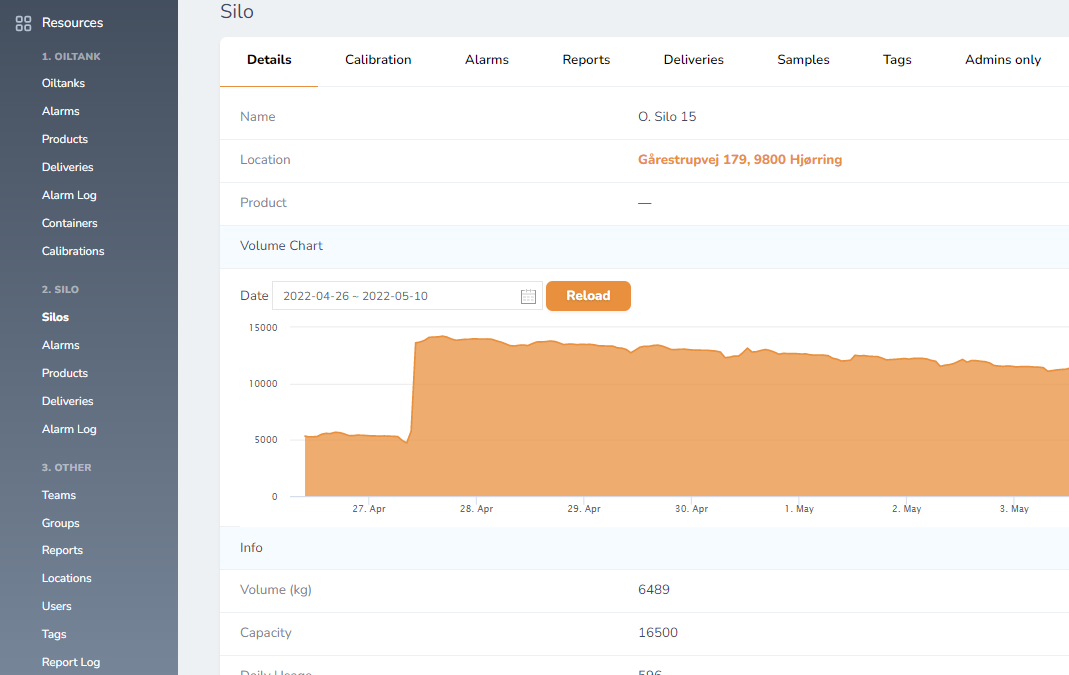This screenshot has width=1069, height=675.
Task: Click the silo name 'O. Silo 15'
Action: [667, 117]
